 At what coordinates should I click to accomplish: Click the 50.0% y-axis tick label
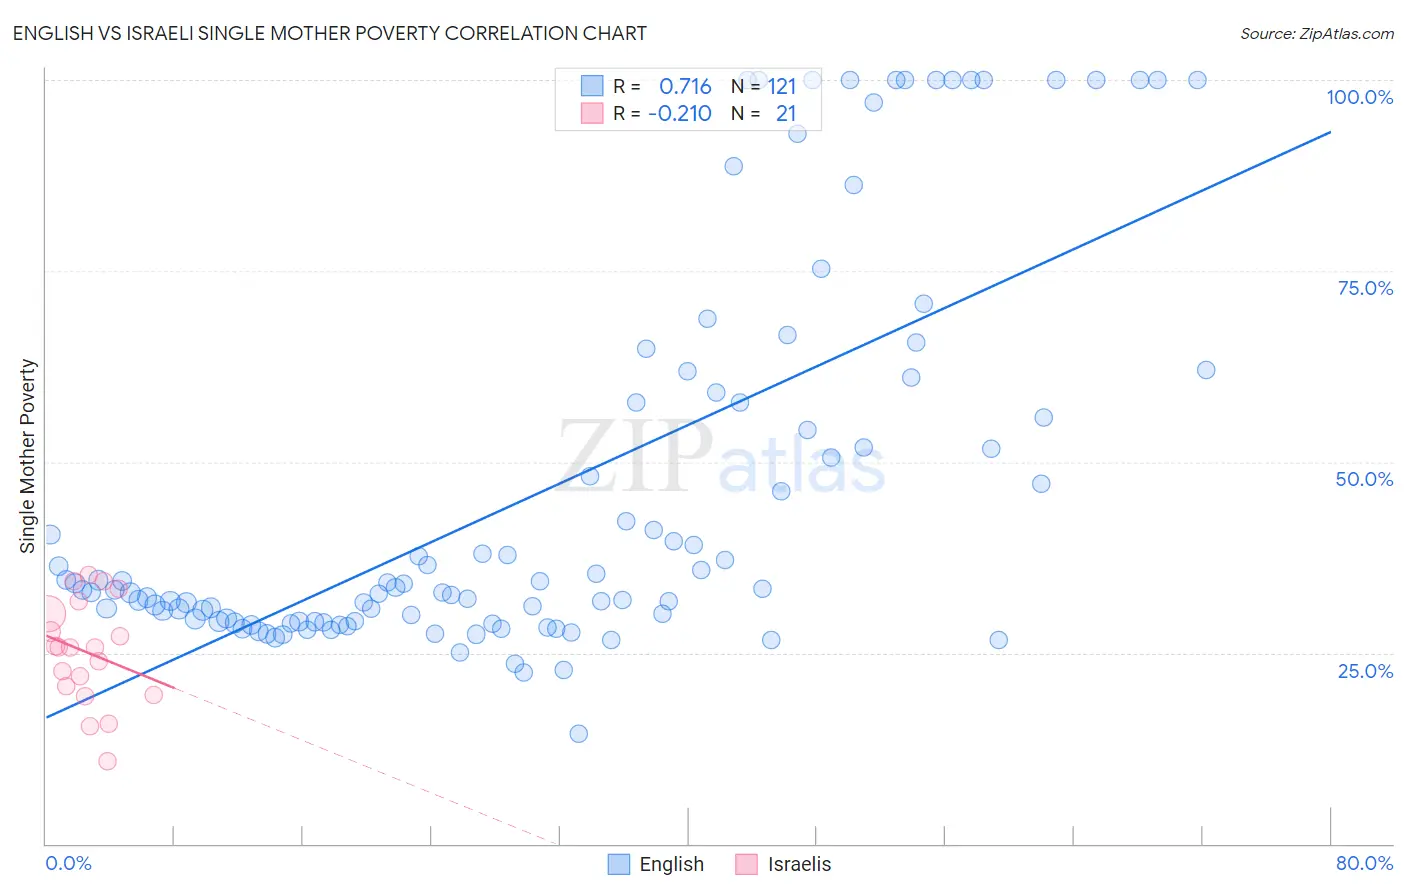coord(1364,479)
